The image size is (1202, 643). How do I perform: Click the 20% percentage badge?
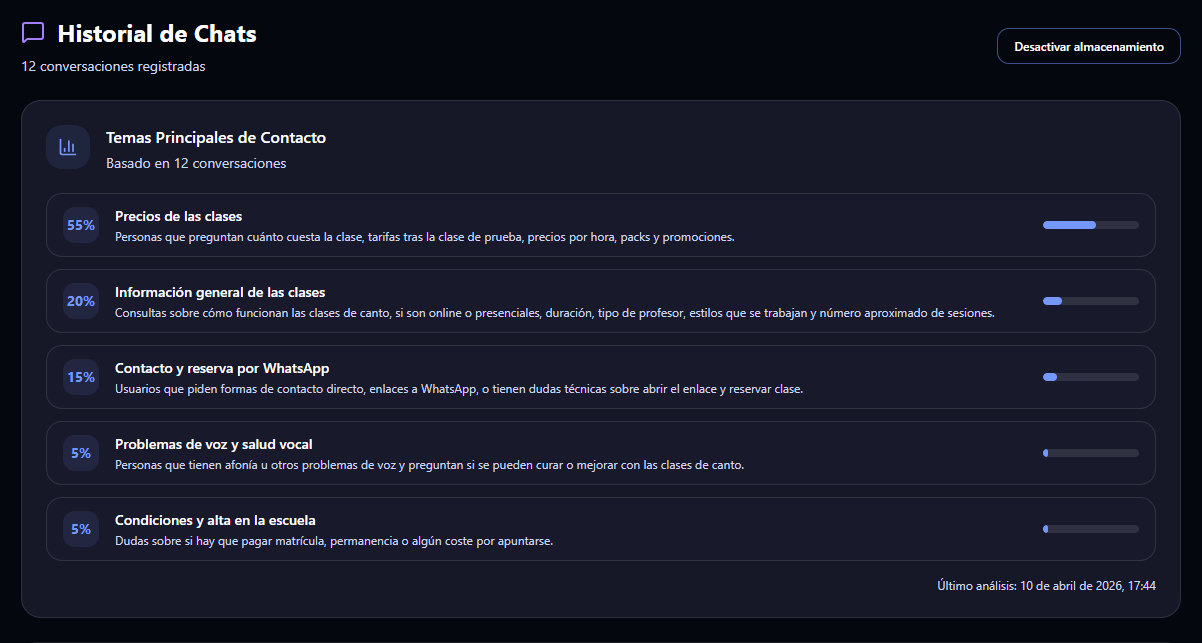[81, 301]
